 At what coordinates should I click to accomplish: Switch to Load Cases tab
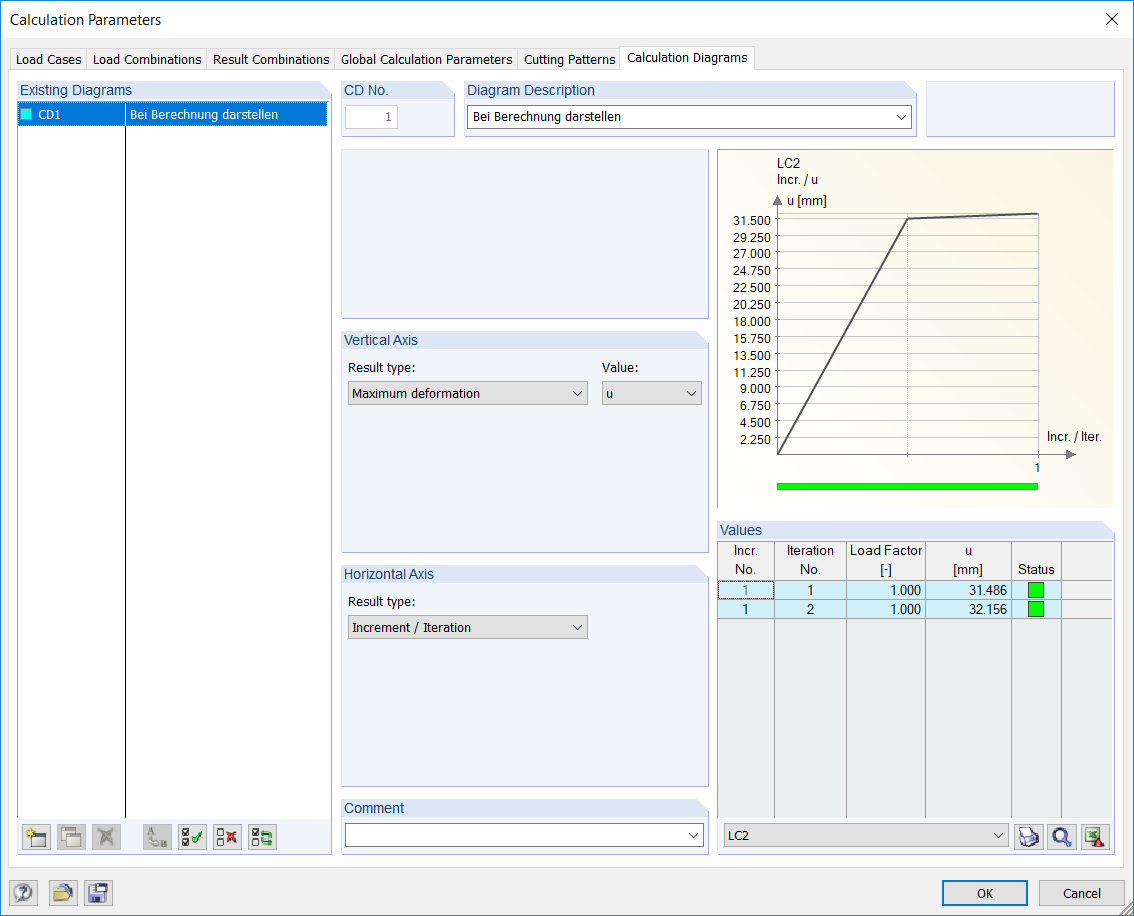tap(48, 59)
